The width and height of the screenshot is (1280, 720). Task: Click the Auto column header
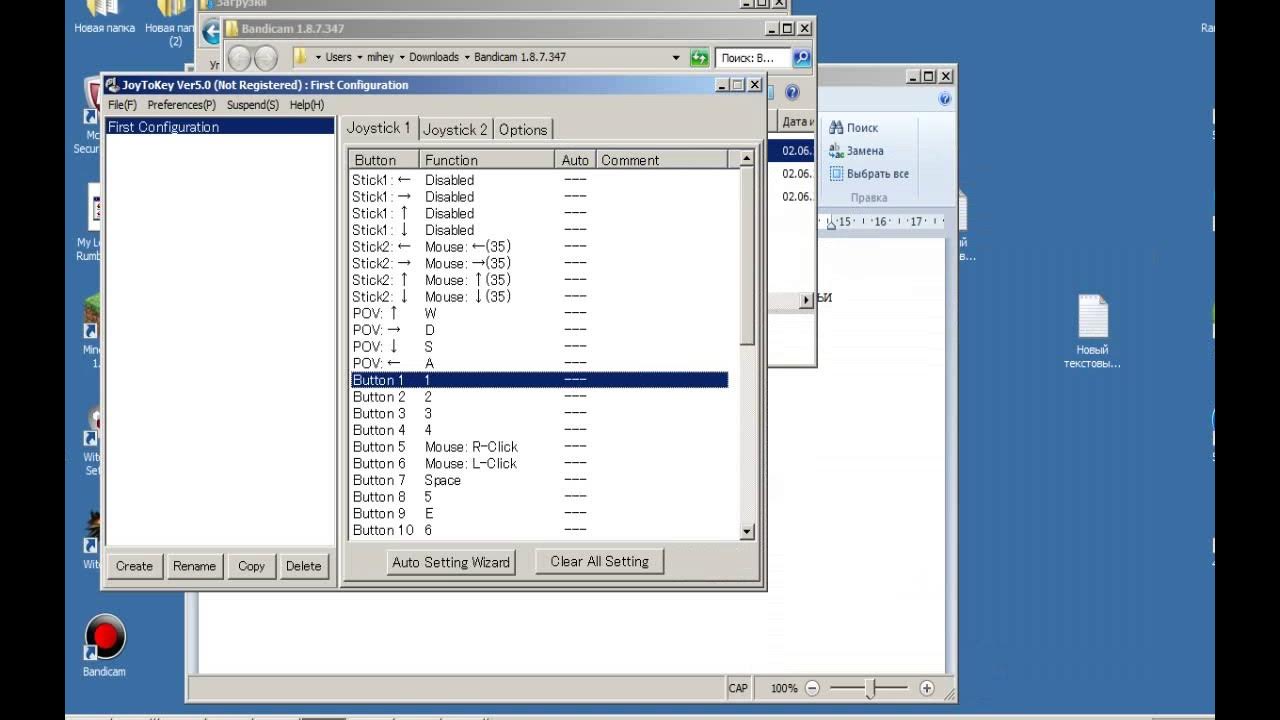pyautogui.click(x=576, y=160)
